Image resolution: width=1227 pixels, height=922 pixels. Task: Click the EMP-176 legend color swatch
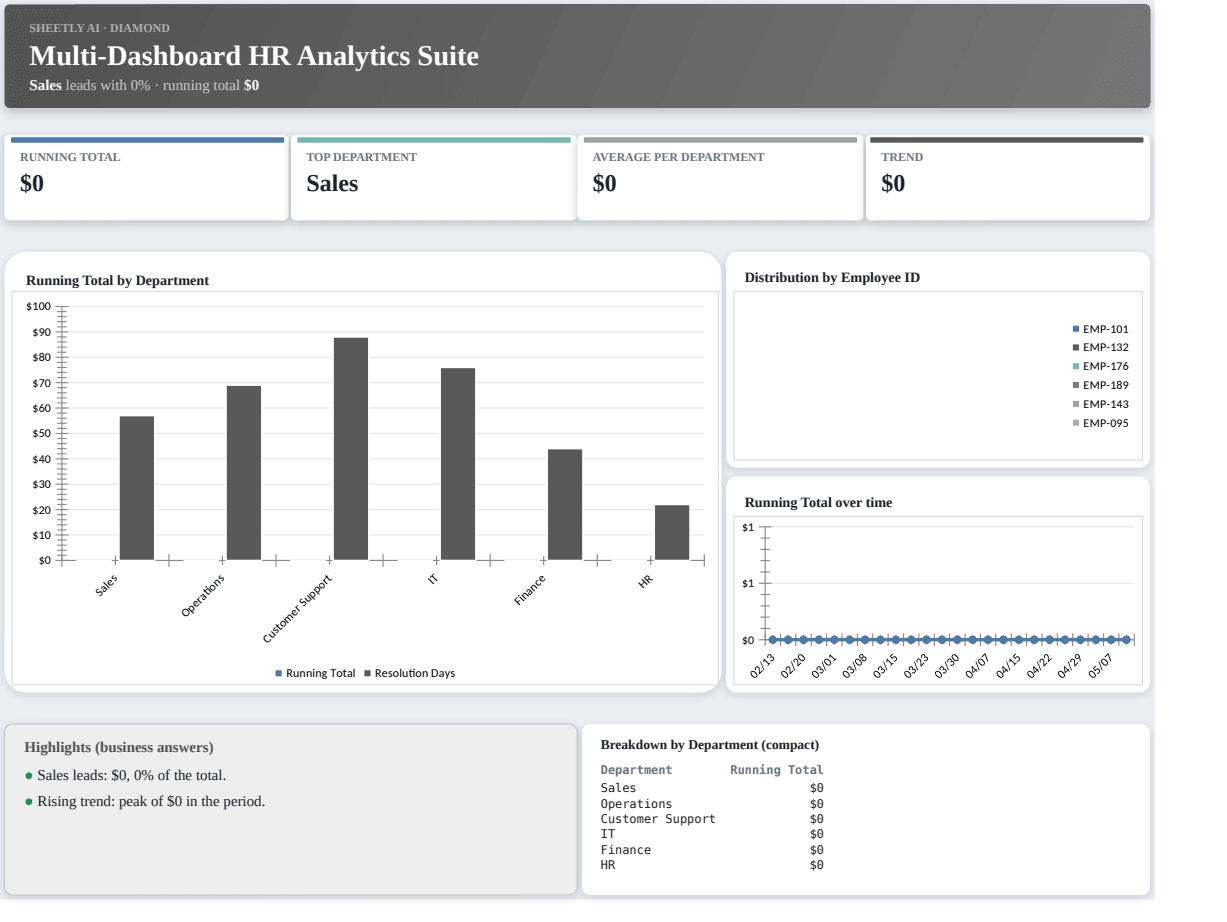[x=1076, y=366]
